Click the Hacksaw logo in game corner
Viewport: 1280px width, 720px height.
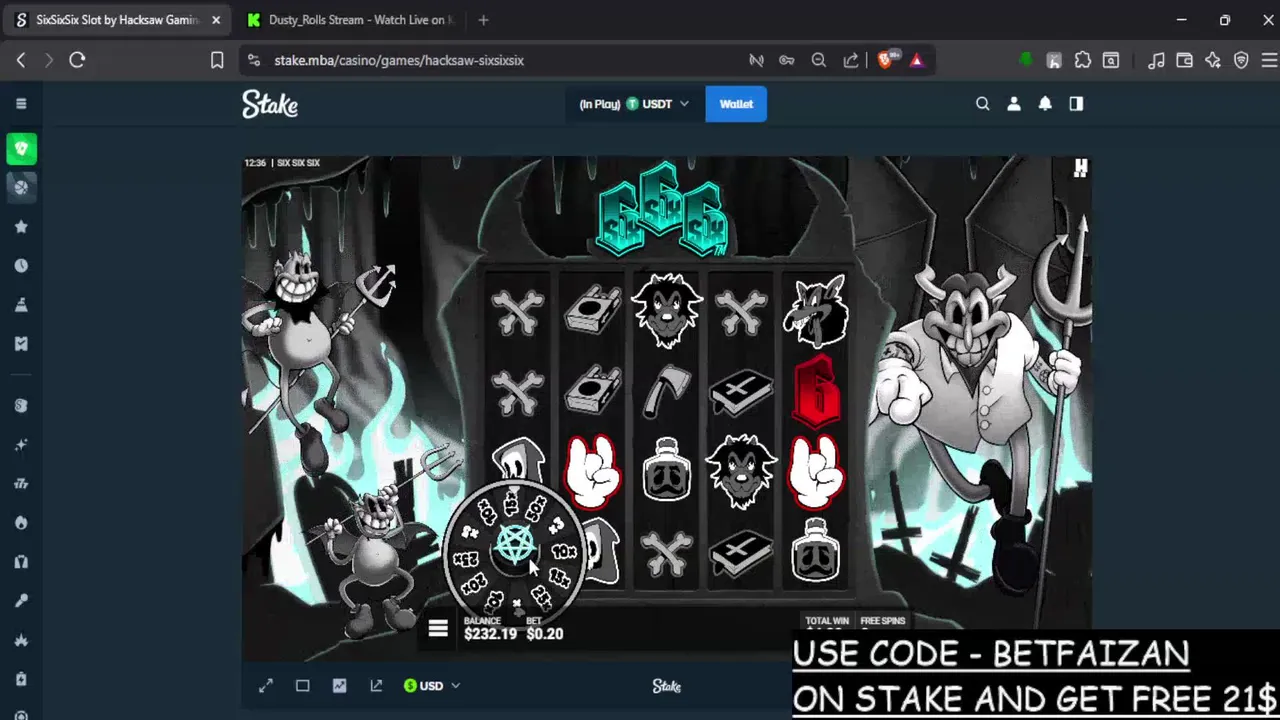tap(1080, 168)
